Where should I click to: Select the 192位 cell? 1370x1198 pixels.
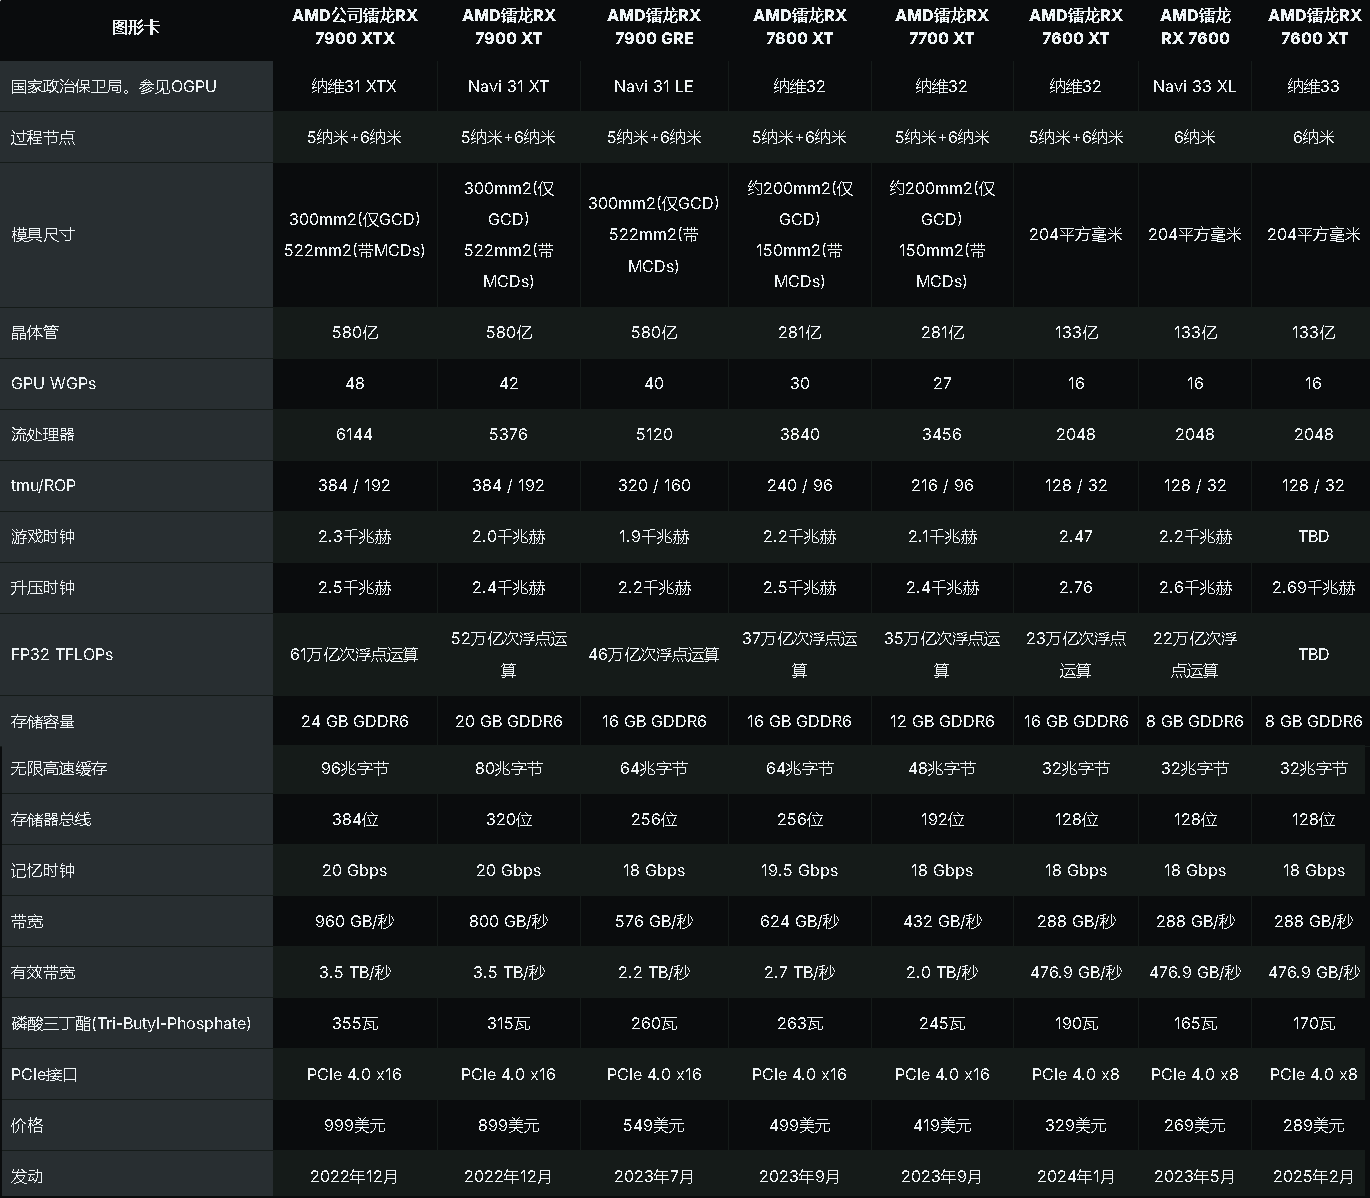pos(942,819)
